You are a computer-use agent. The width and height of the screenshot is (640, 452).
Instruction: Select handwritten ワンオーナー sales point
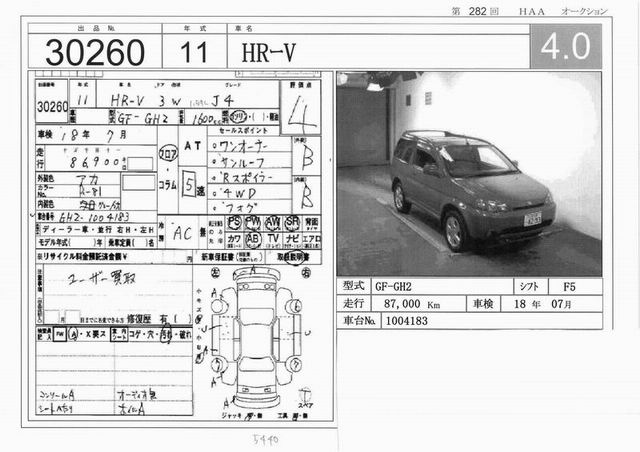[x=244, y=146]
